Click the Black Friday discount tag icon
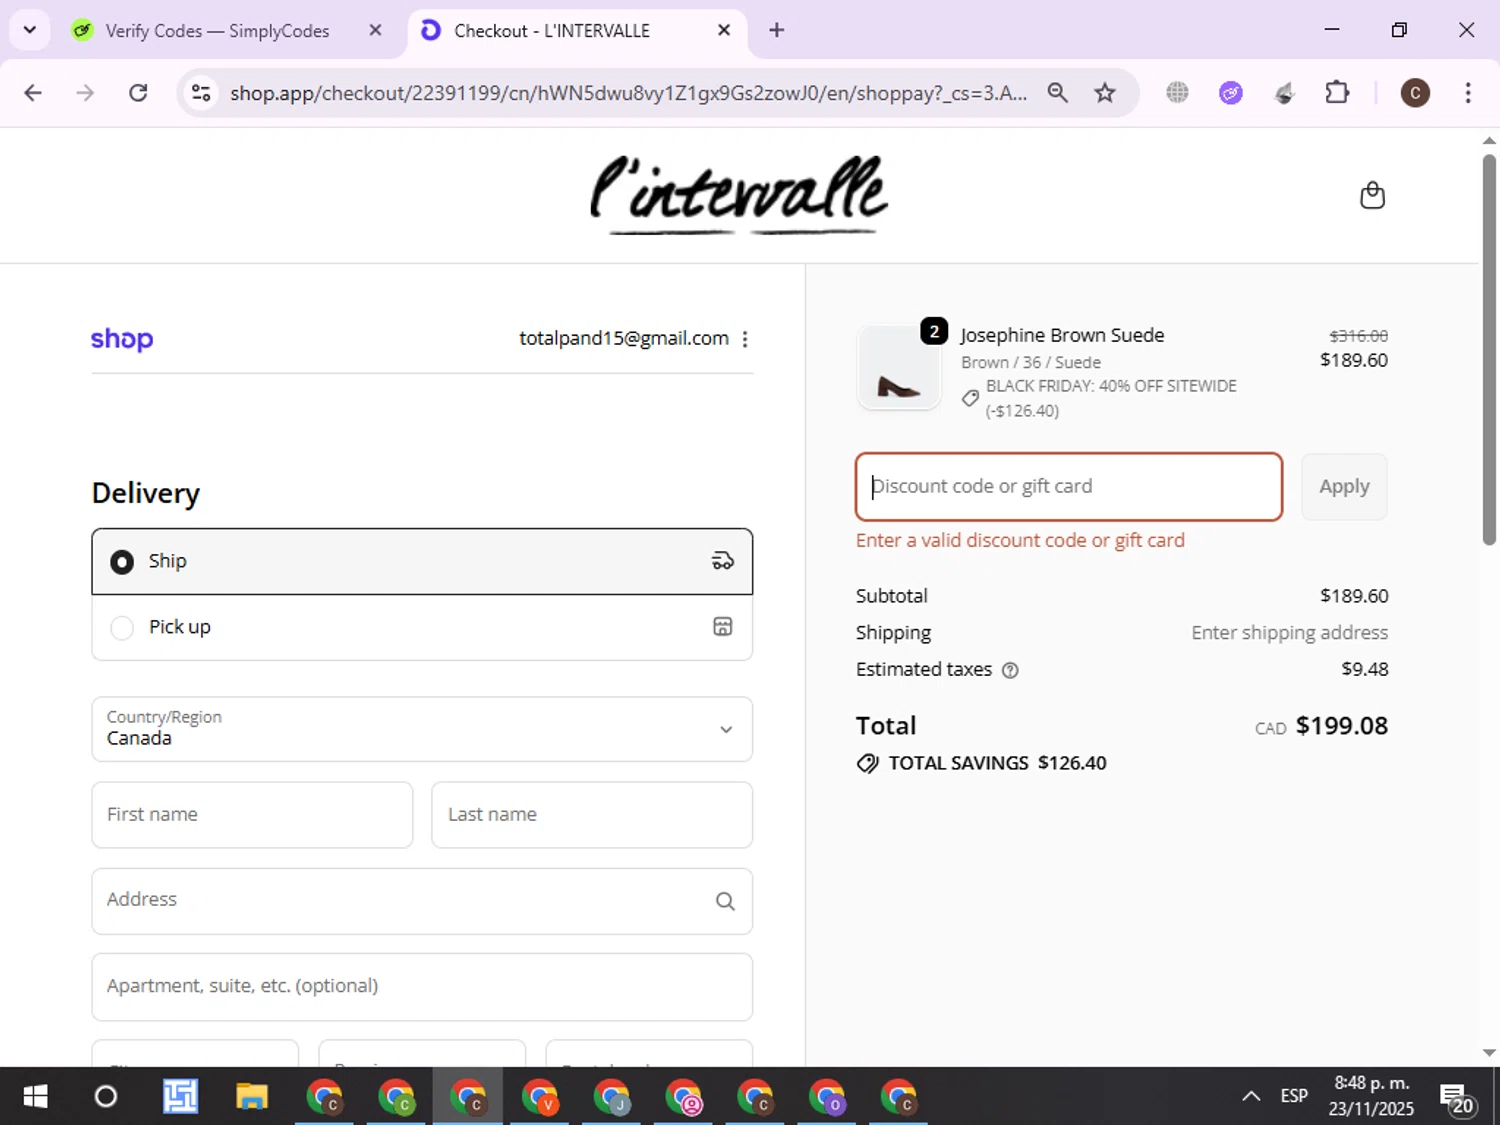Viewport: 1500px width, 1125px height. 970,398
